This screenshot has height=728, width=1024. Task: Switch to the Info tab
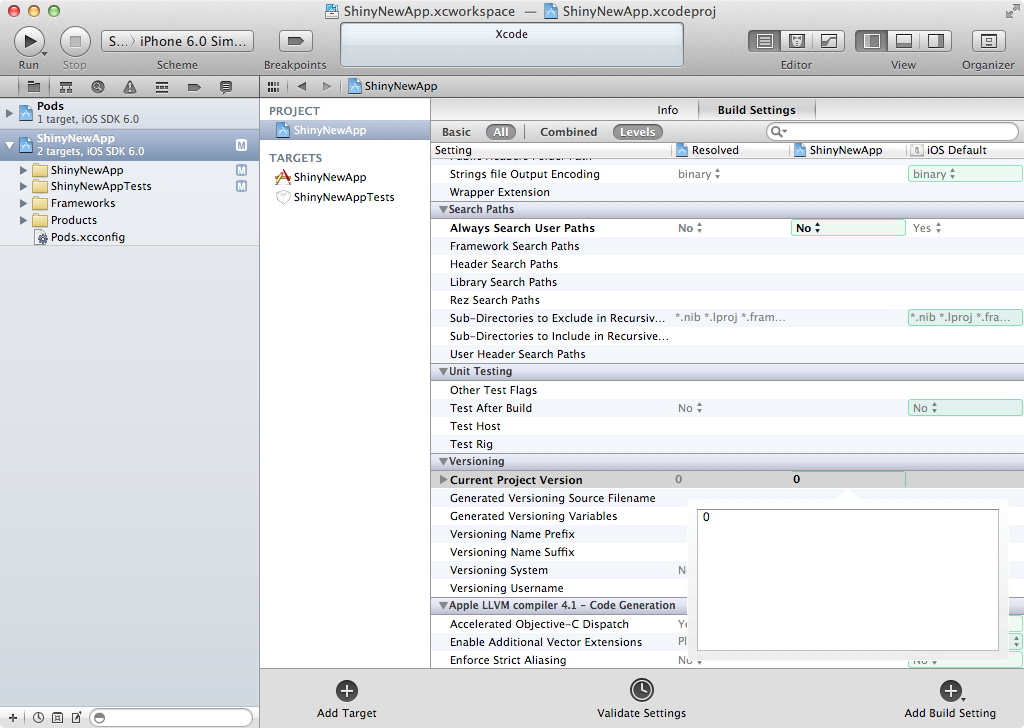coord(667,110)
